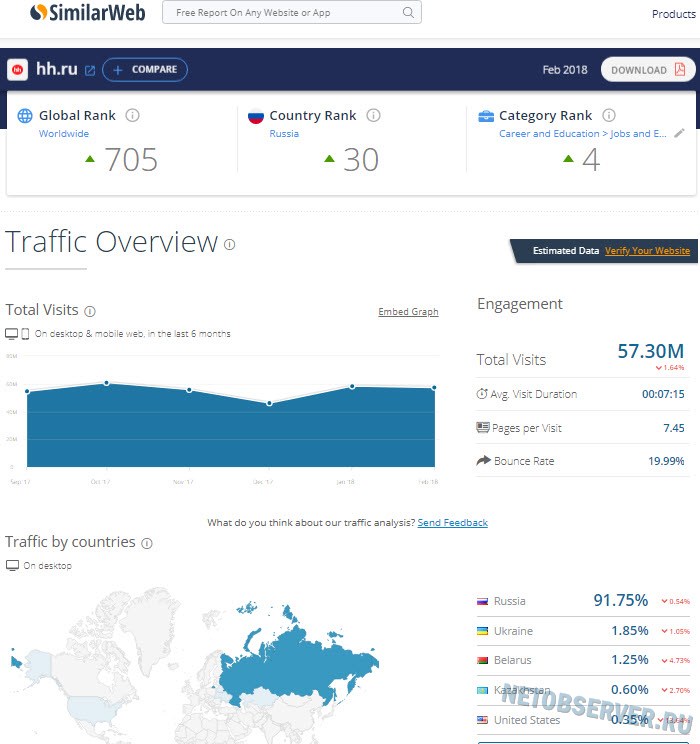Click the Country Rank value 30
The height and width of the screenshot is (744, 700).
(361, 159)
